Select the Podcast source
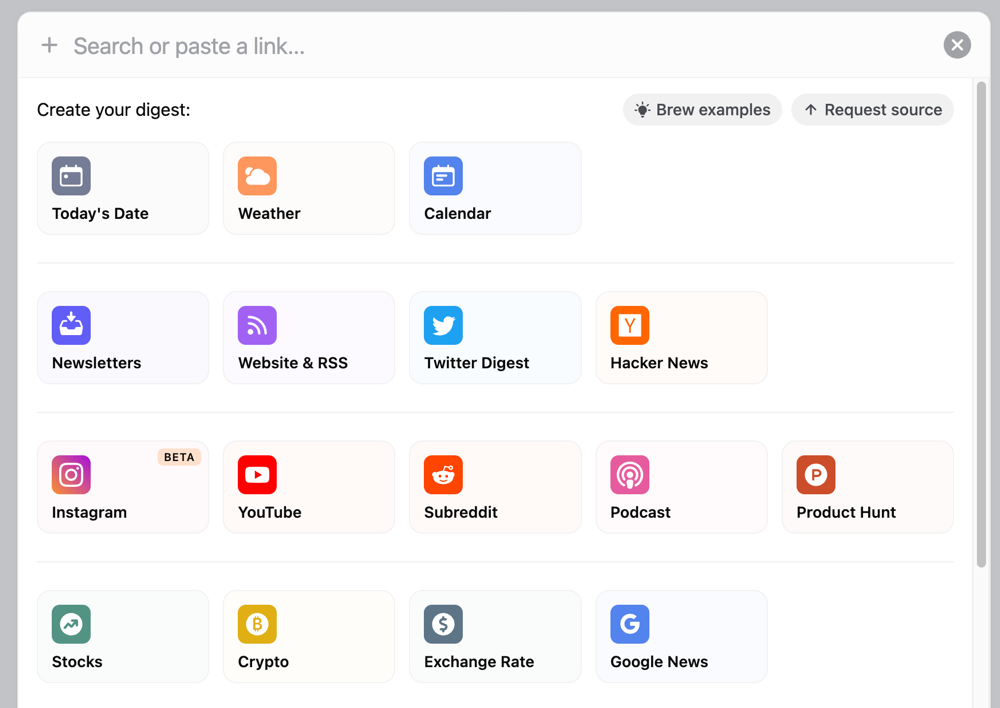 [x=681, y=487]
